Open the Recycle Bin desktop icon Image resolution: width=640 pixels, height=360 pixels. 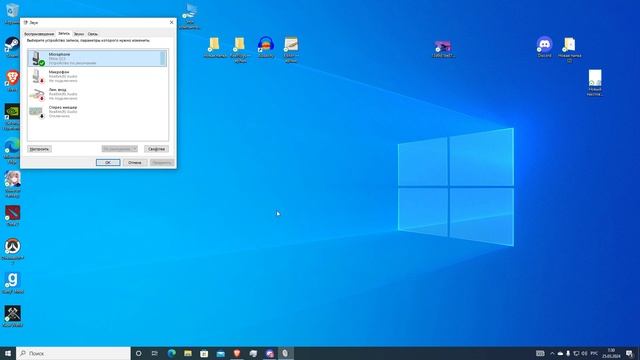tap(12, 13)
